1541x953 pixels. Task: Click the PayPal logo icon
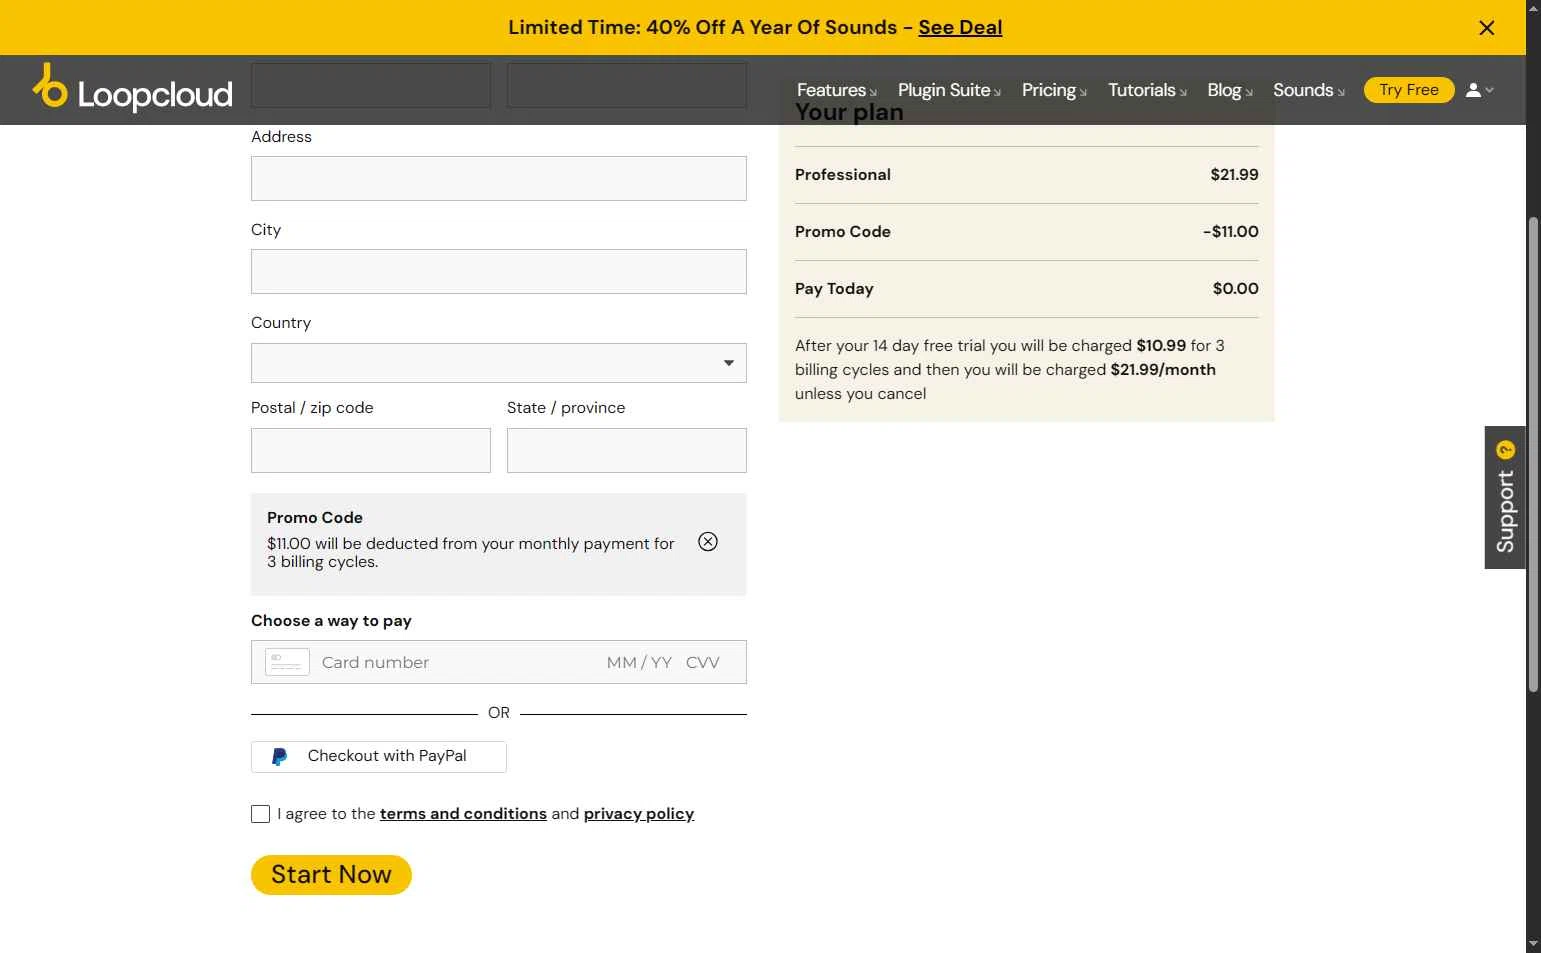point(280,757)
